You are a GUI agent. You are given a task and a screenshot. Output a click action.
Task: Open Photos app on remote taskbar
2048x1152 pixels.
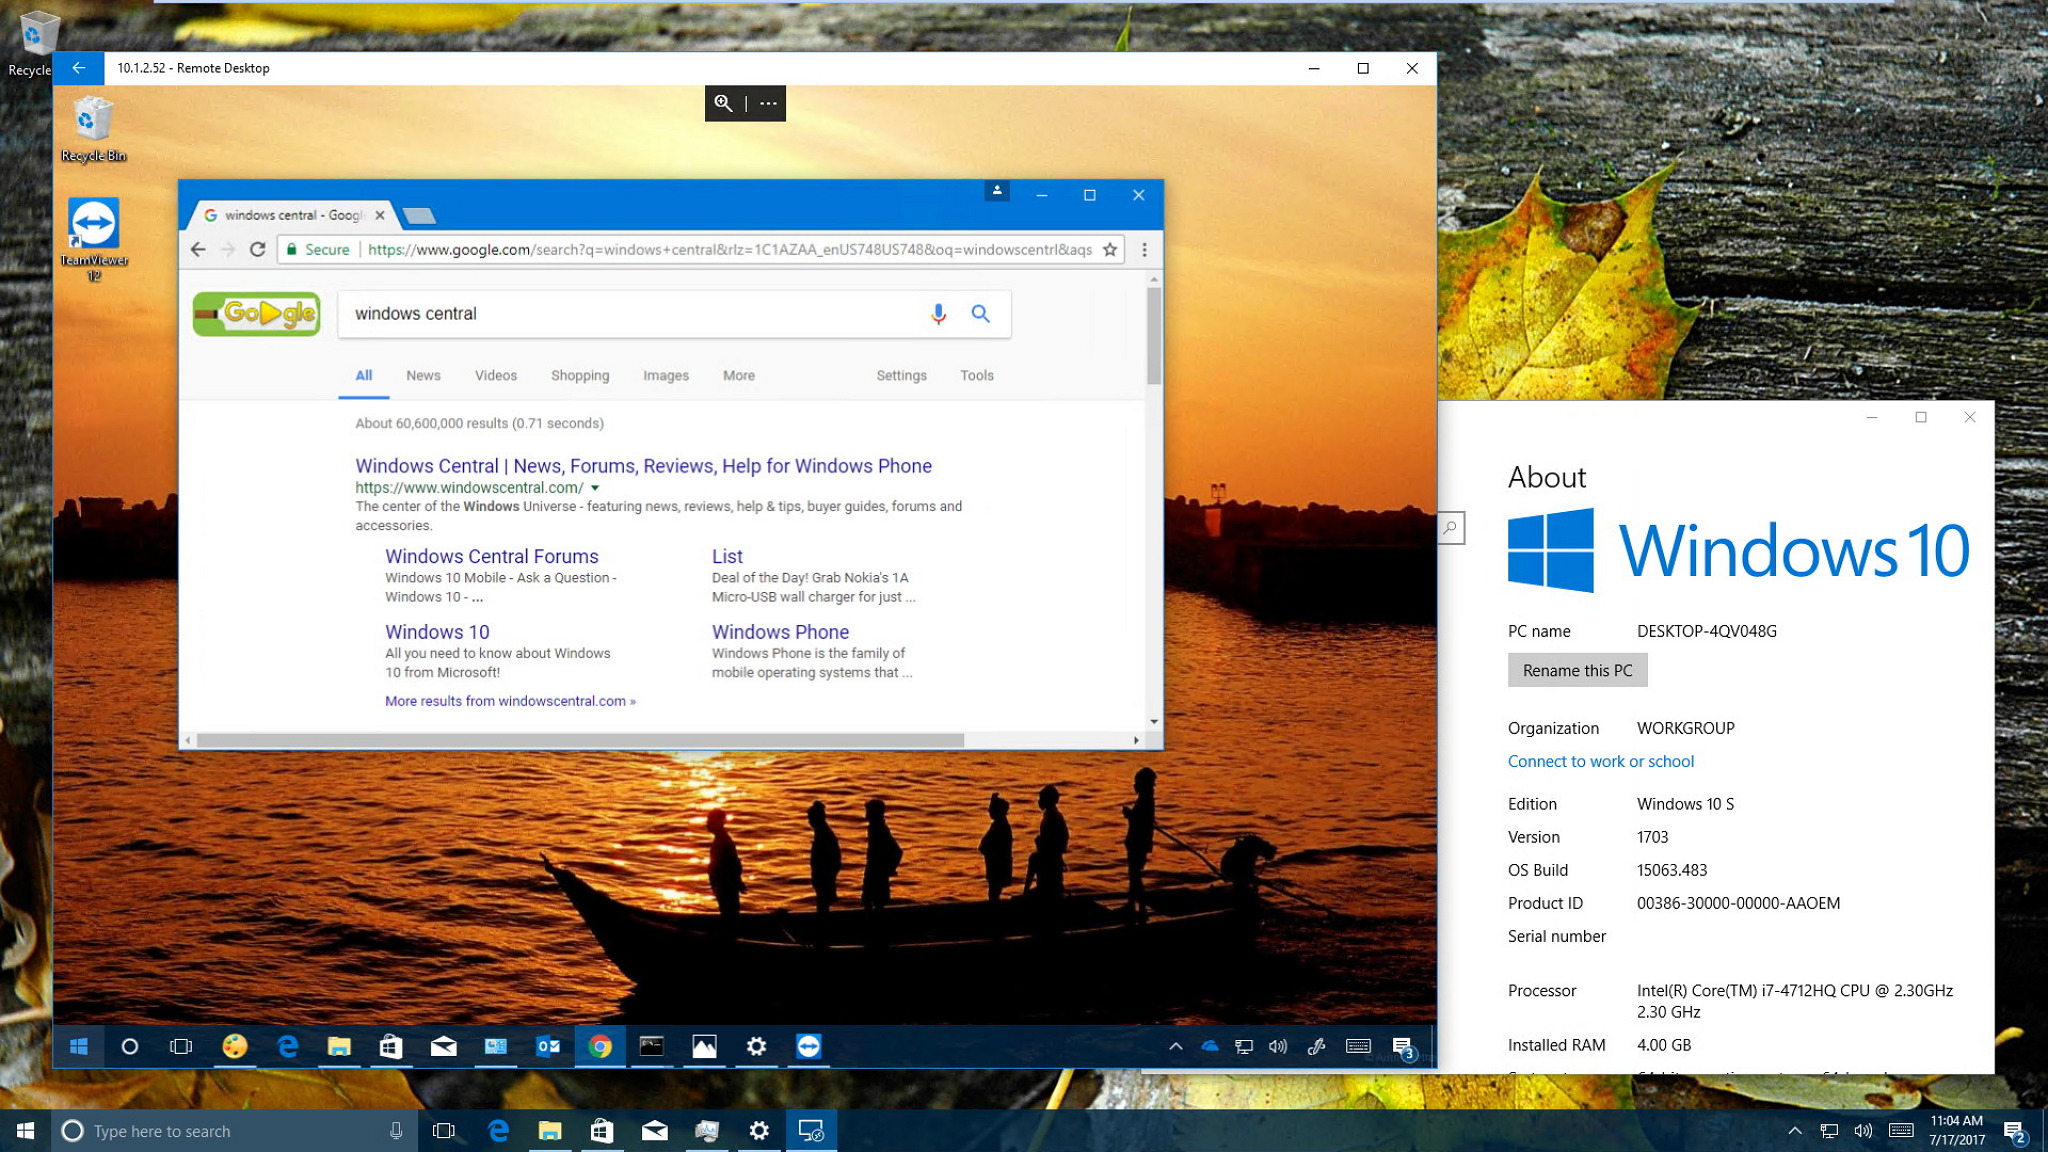coord(704,1046)
